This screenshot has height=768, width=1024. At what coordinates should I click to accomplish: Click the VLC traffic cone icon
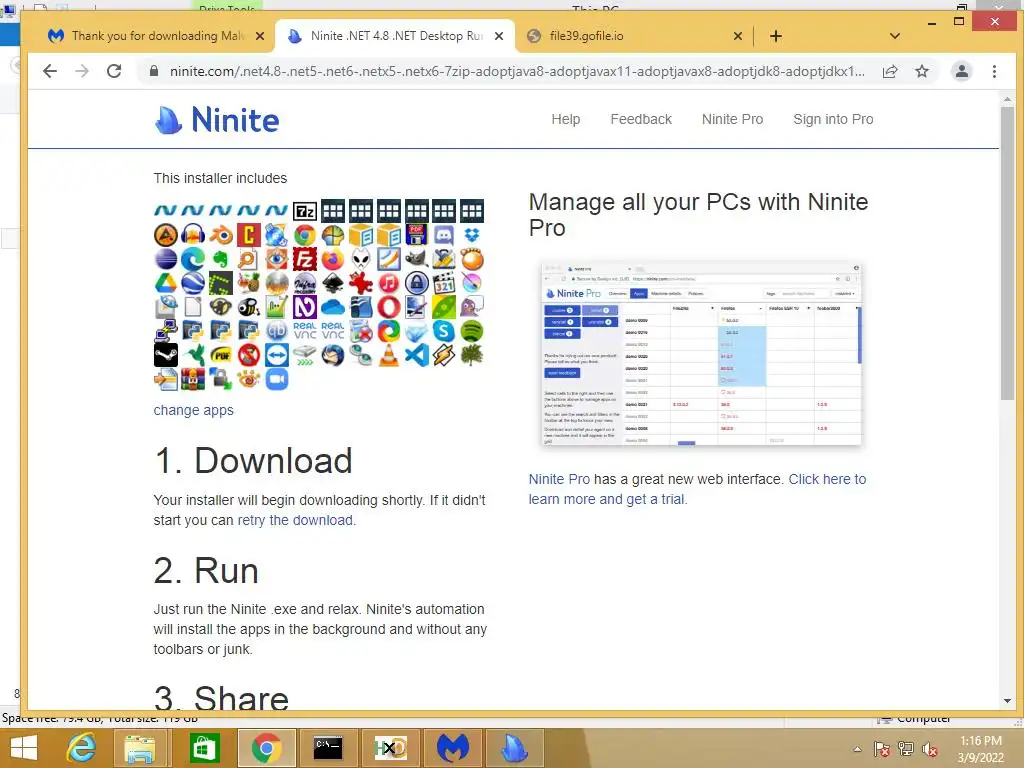(388, 355)
